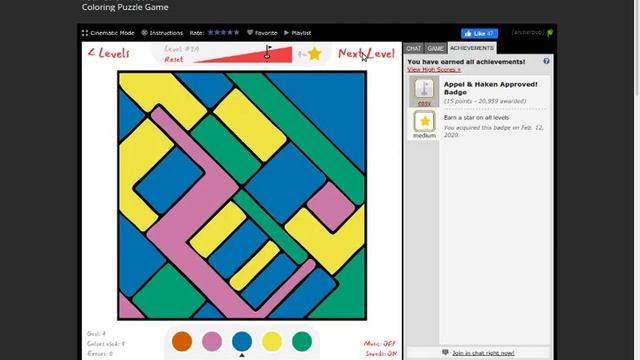The height and width of the screenshot is (360, 640).
Task: Click the Instructions label
Action: click(166, 33)
